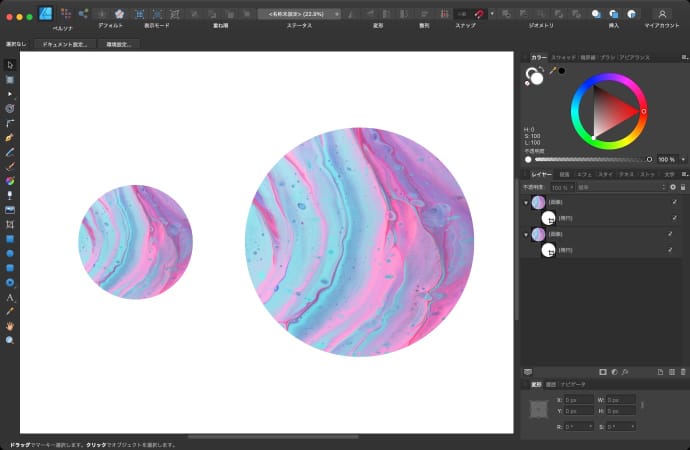Pick the View hand tool
690x450 pixels.
pyautogui.click(x=10, y=326)
